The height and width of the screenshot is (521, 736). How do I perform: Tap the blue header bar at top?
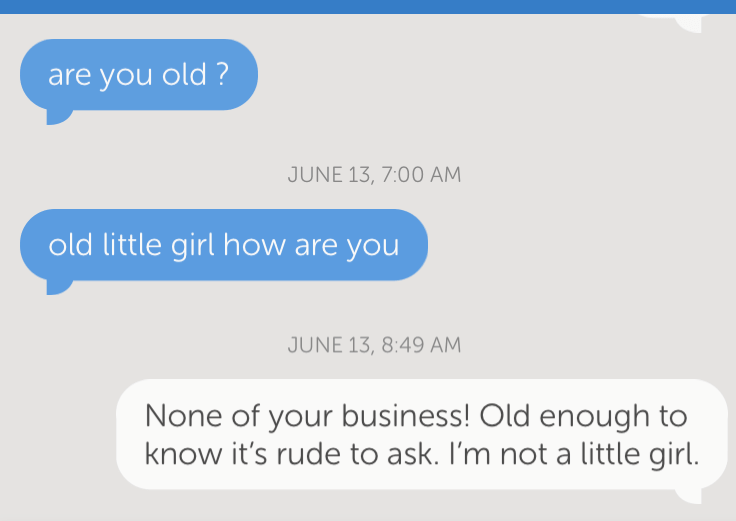click(368, 6)
